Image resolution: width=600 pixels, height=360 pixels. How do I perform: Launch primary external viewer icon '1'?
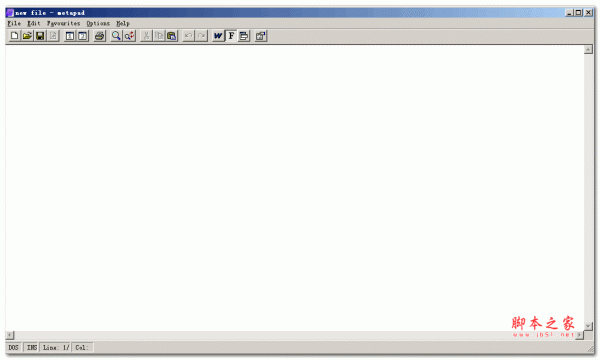70,36
